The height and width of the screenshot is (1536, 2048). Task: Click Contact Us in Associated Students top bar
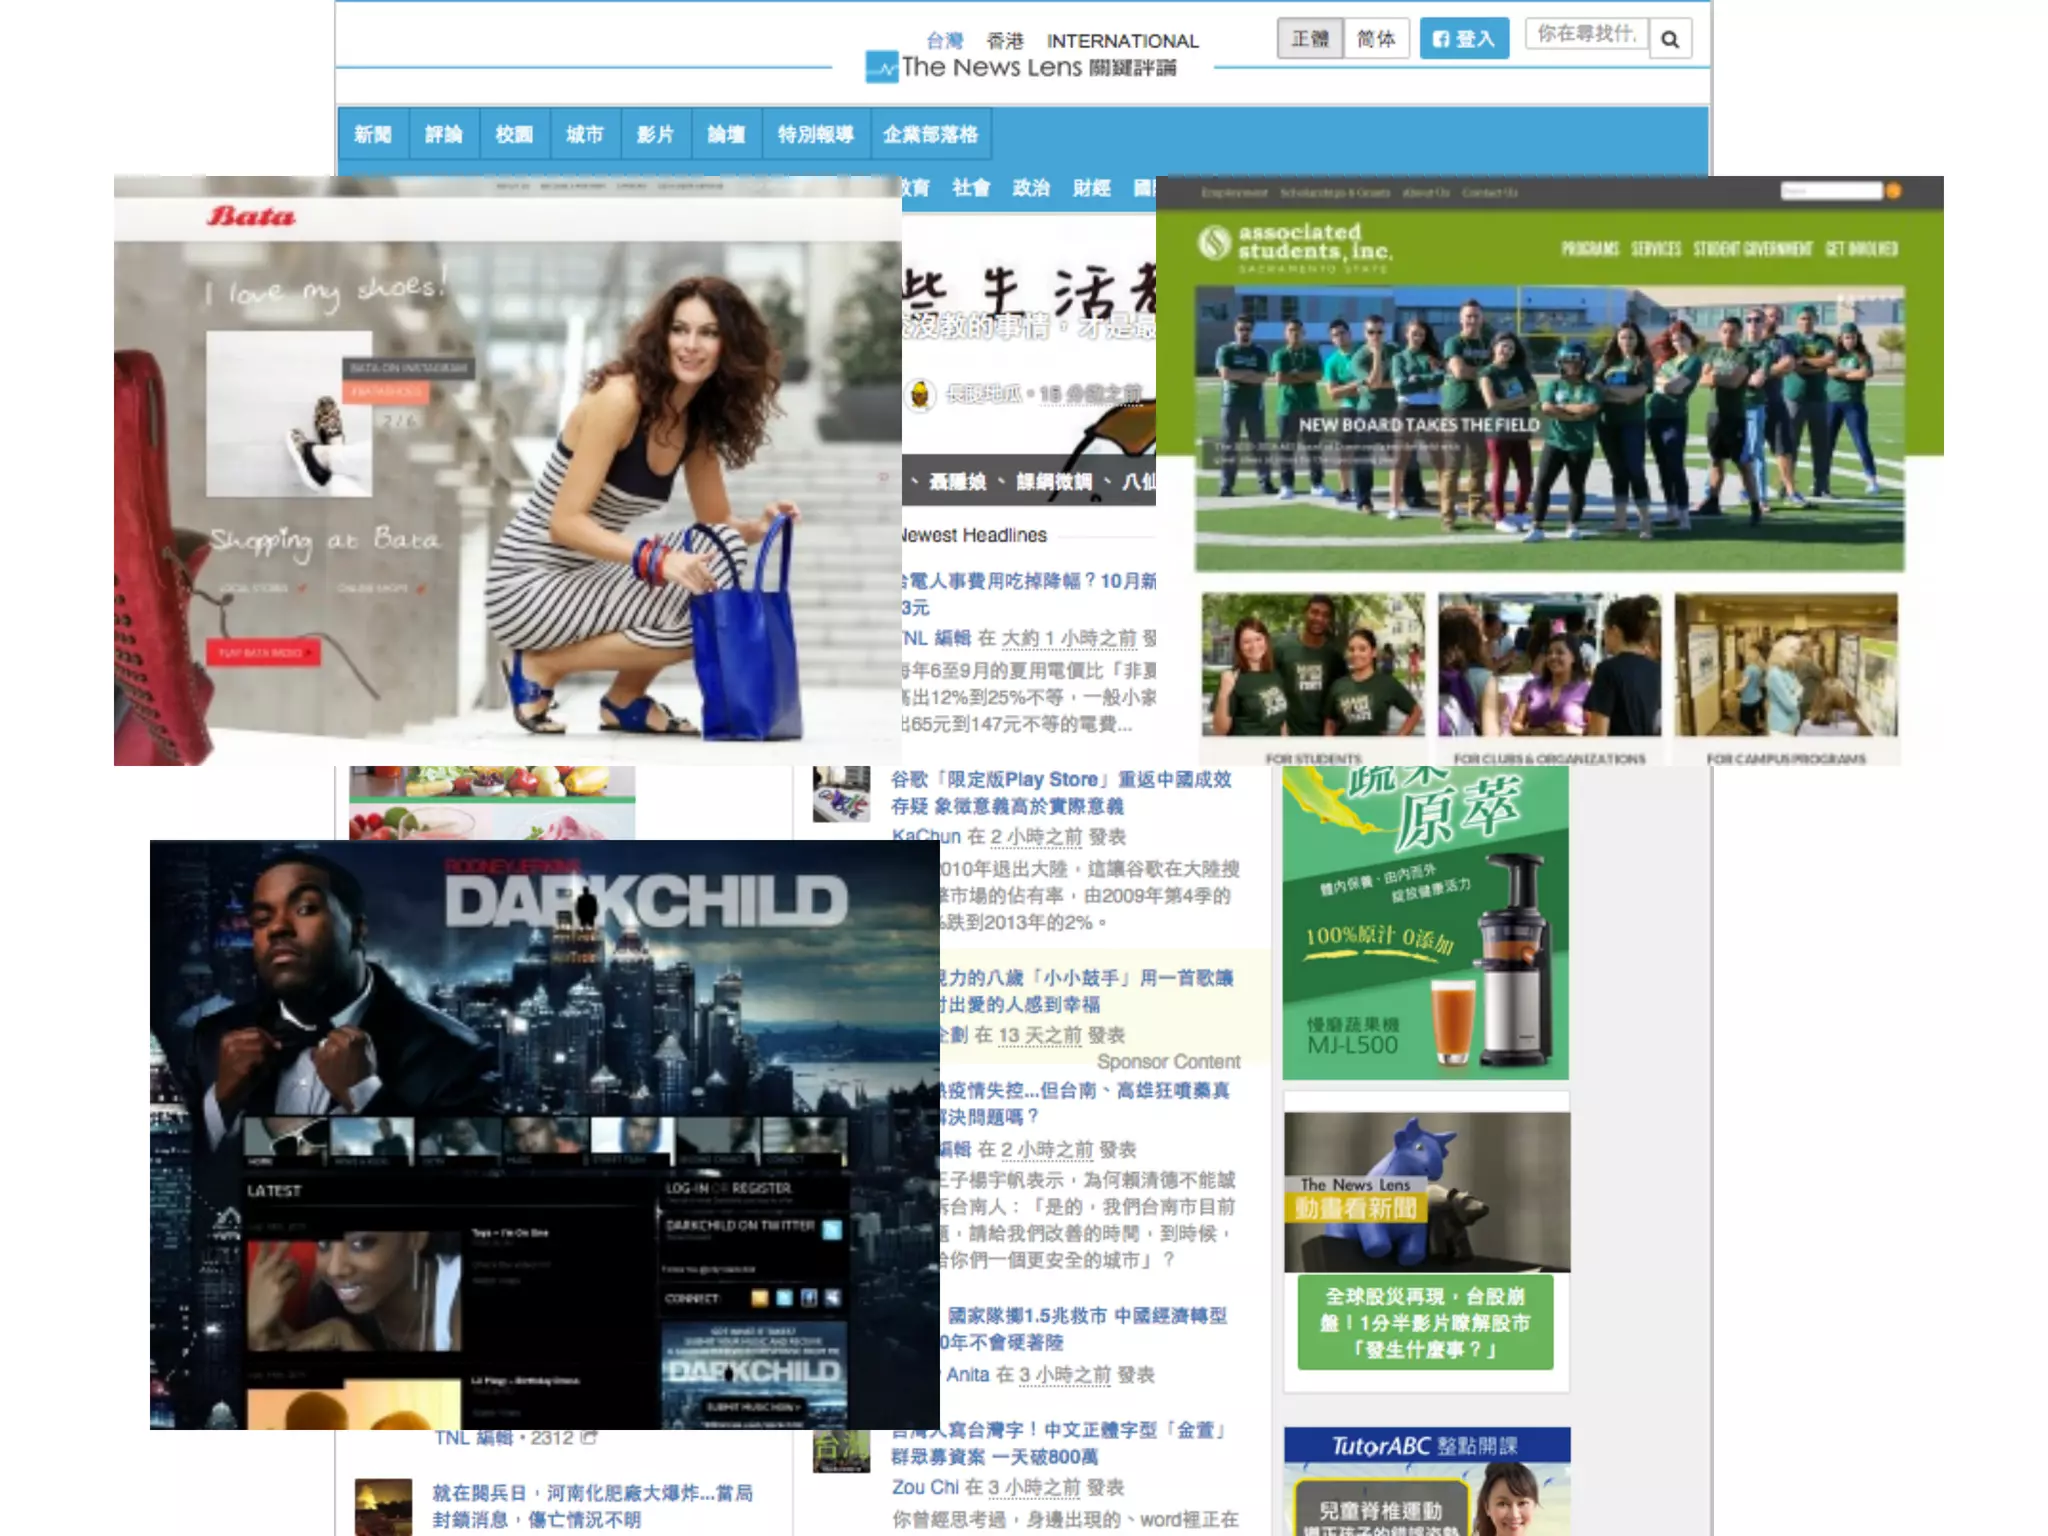click(x=1490, y=192)
